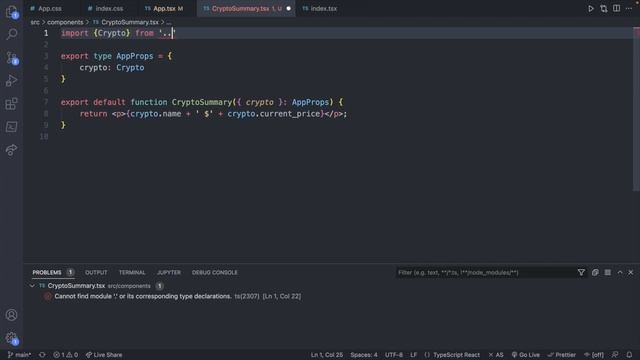Change indentation via Spaces: 4
640x360 pixels.
[x=364, y=355]
